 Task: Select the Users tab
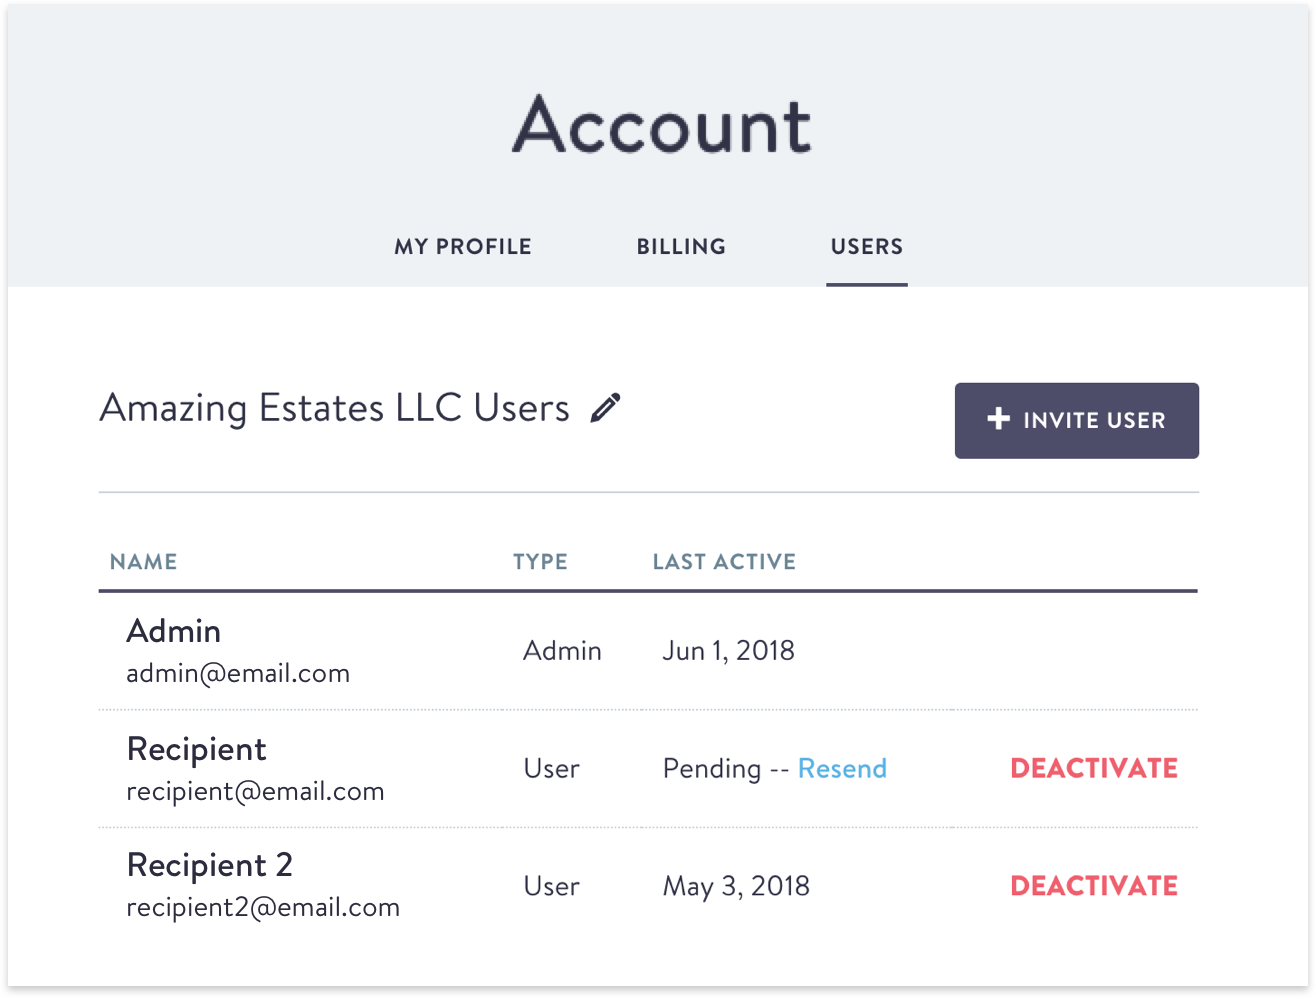point(867,246)
